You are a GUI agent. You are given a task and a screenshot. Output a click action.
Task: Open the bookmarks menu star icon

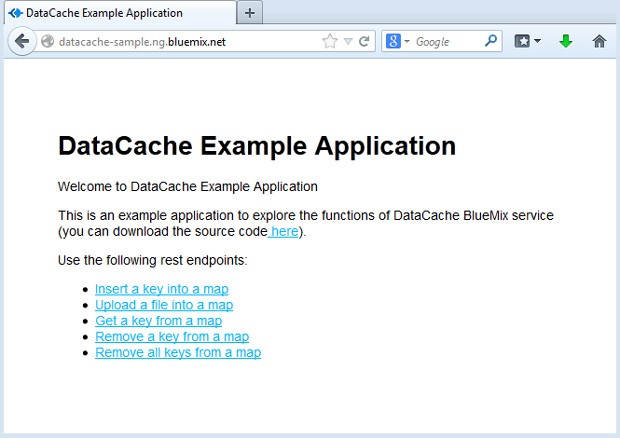point(522,41)
